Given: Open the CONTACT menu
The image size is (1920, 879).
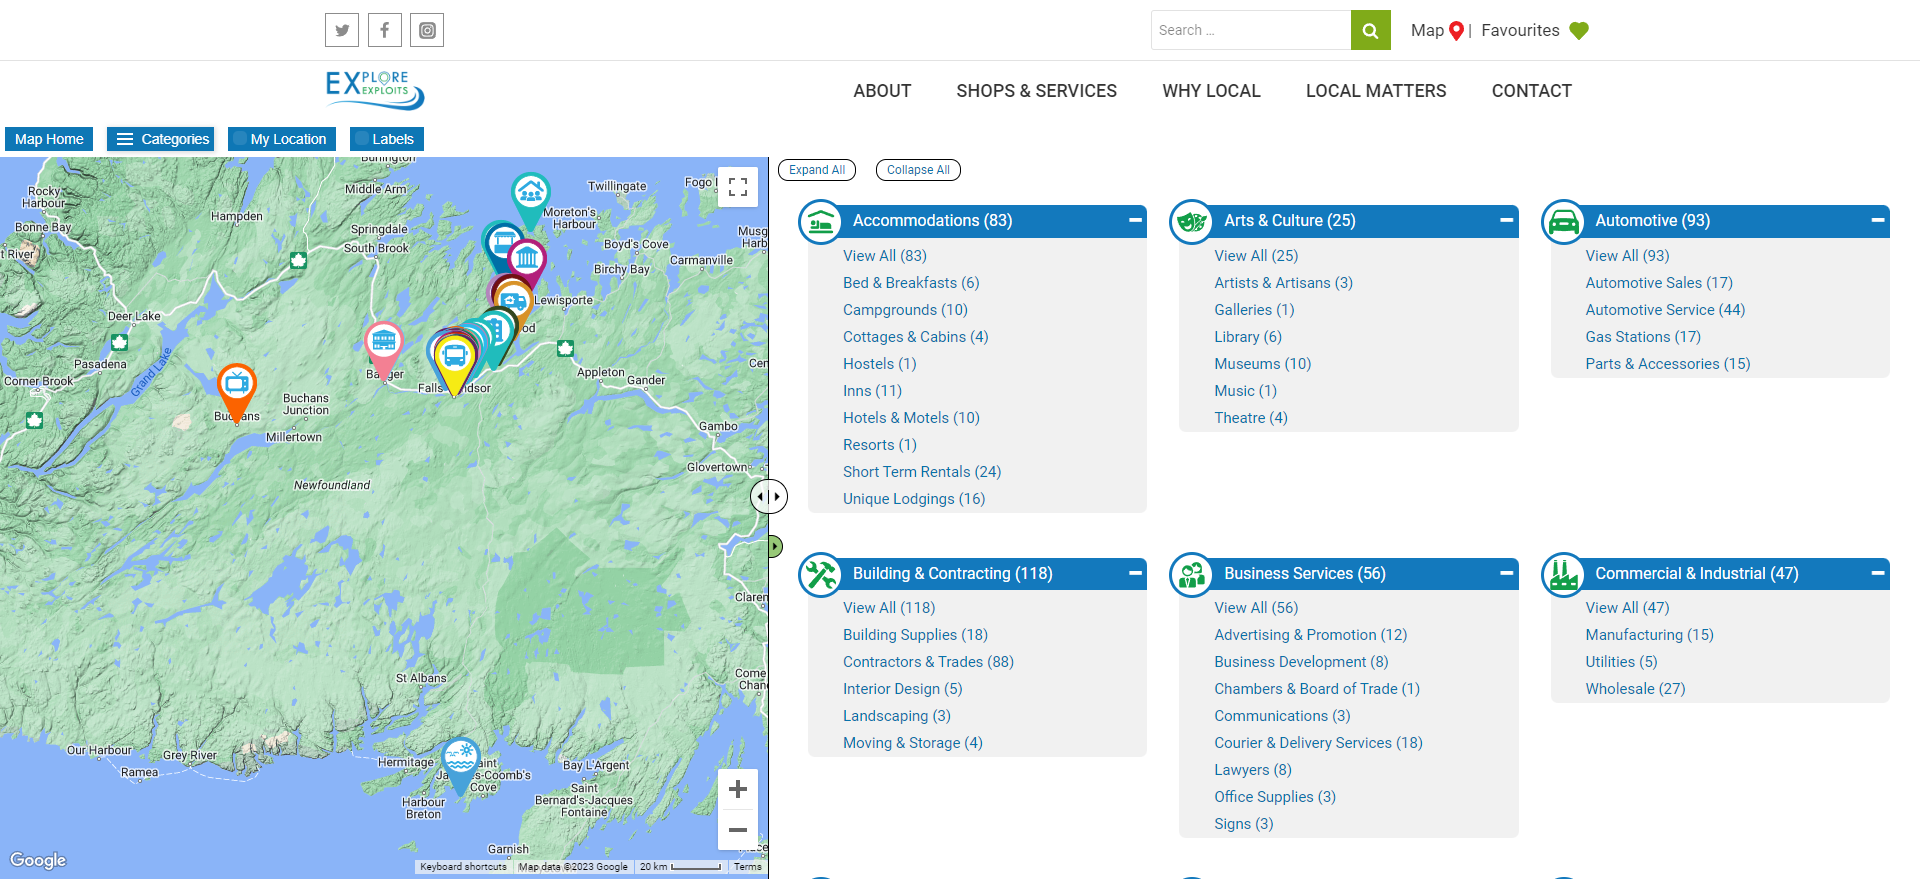Looking at the screenshot, I should click(1532, 91).
